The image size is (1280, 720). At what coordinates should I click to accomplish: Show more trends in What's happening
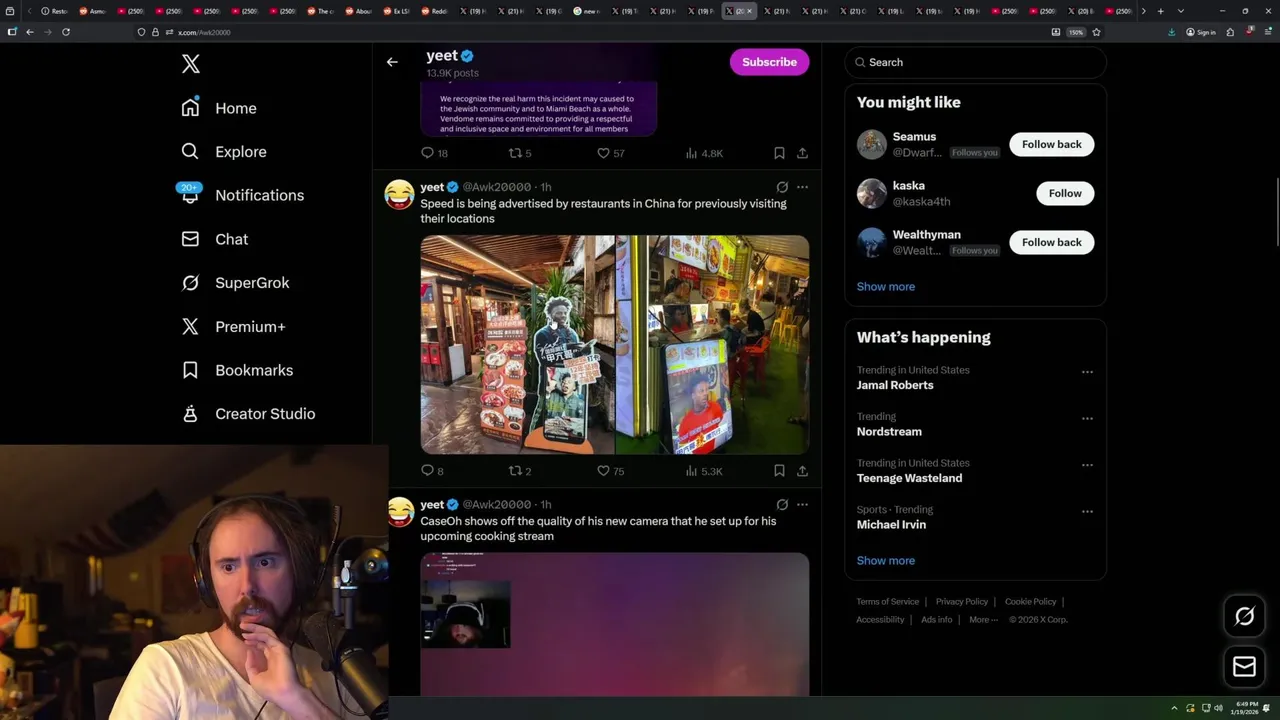pyautogui.click(x=886, y=561)
